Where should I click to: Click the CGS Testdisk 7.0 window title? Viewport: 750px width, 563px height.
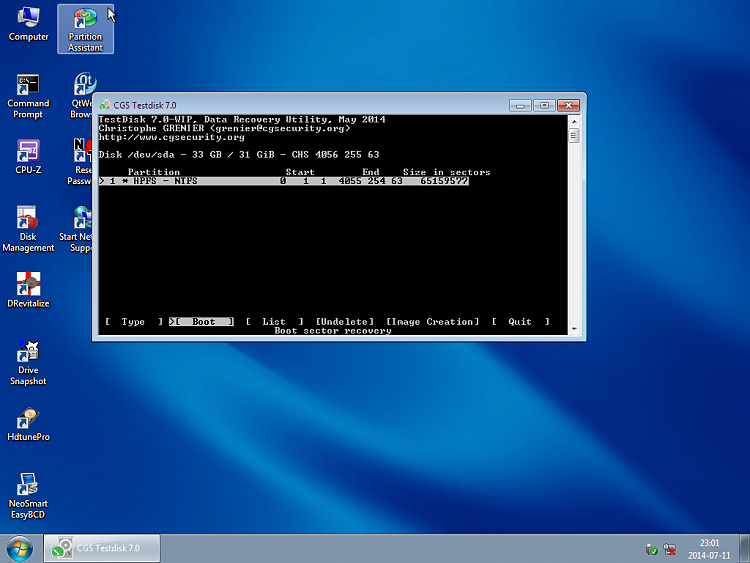(x=145, y=105)
